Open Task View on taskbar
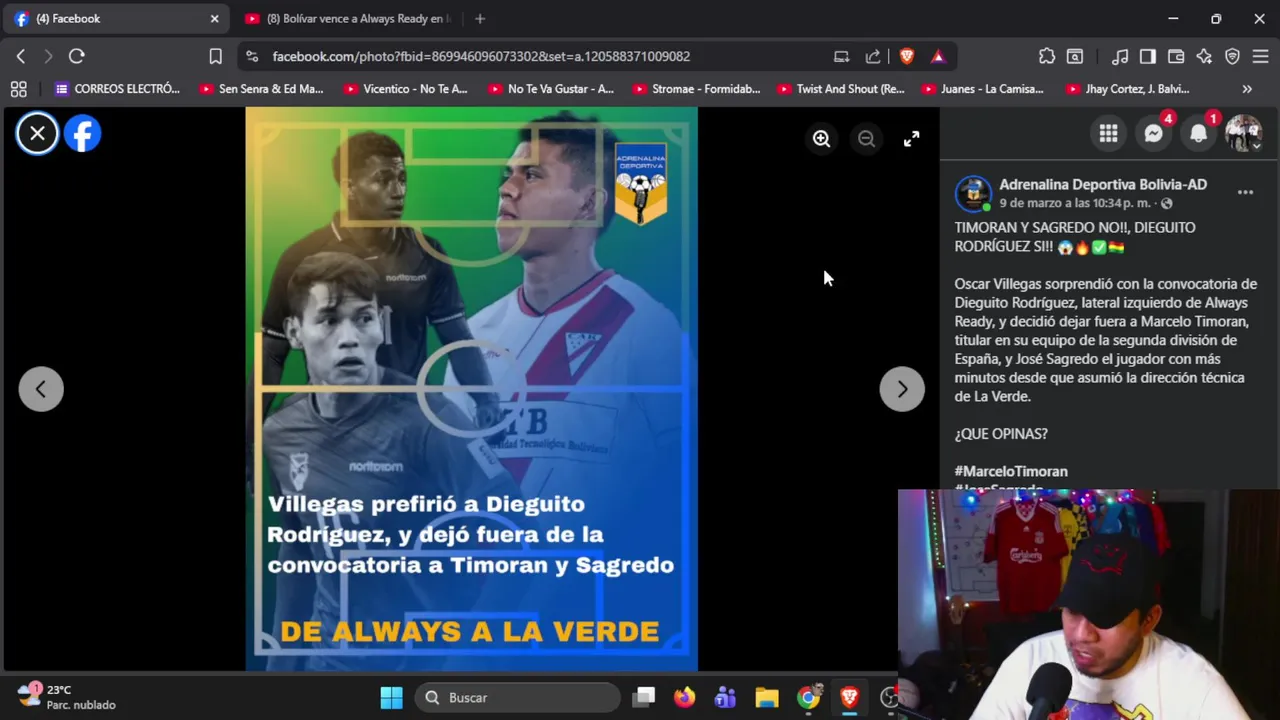The height and width of the screenshot is (720, 1280). 644,697
